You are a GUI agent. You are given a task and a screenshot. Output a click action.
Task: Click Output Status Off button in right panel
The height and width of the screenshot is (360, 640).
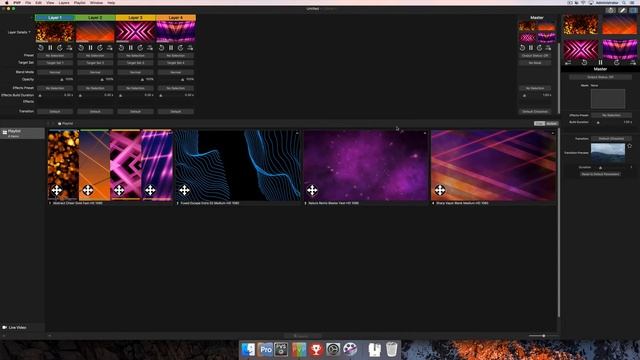point(600,77)
